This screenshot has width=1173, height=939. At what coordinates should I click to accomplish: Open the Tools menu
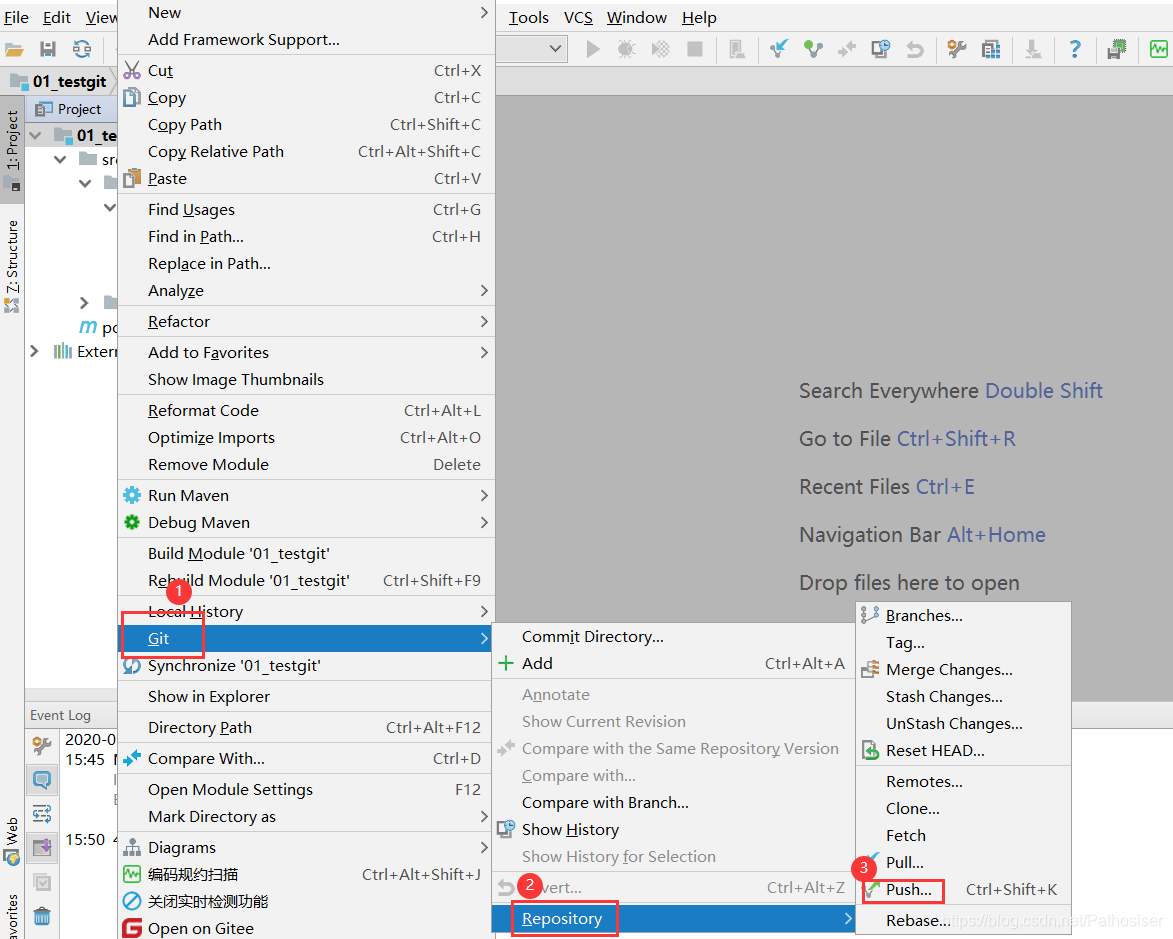click(x=529, y=17)
